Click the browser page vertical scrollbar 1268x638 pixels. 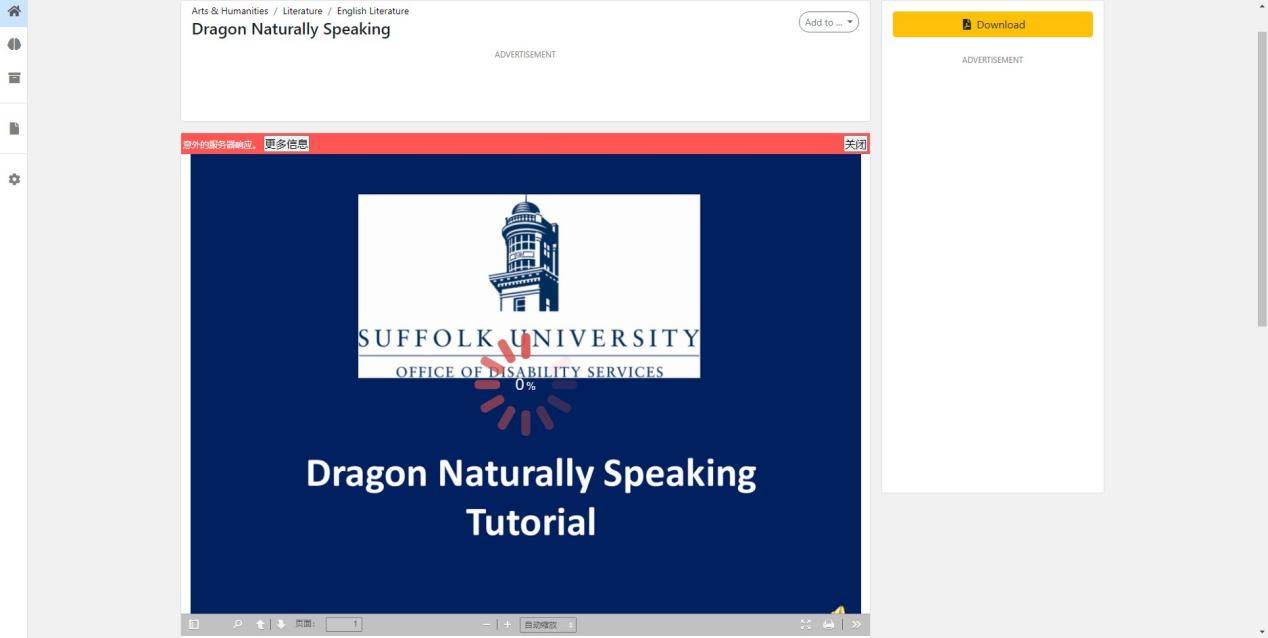tap(1262, 180)
